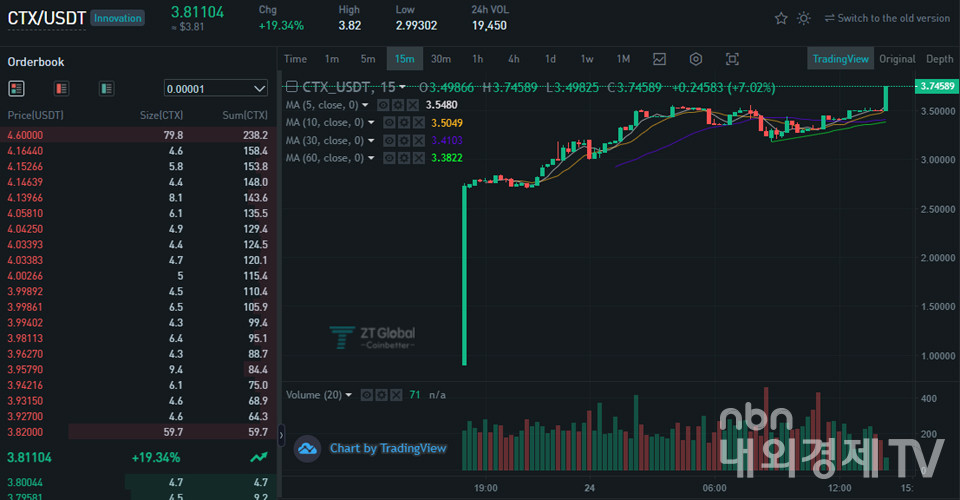Click the 3.81104 last price in orderbook
The image size is (960, 500).
tap(29, 457)
